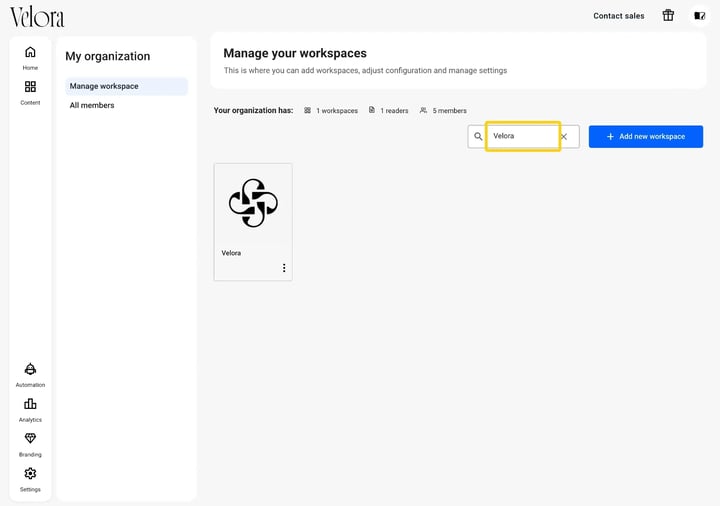Select Manage workspace menu item
The width and height of the screenshot is (720, 506).
pos(126,86)
